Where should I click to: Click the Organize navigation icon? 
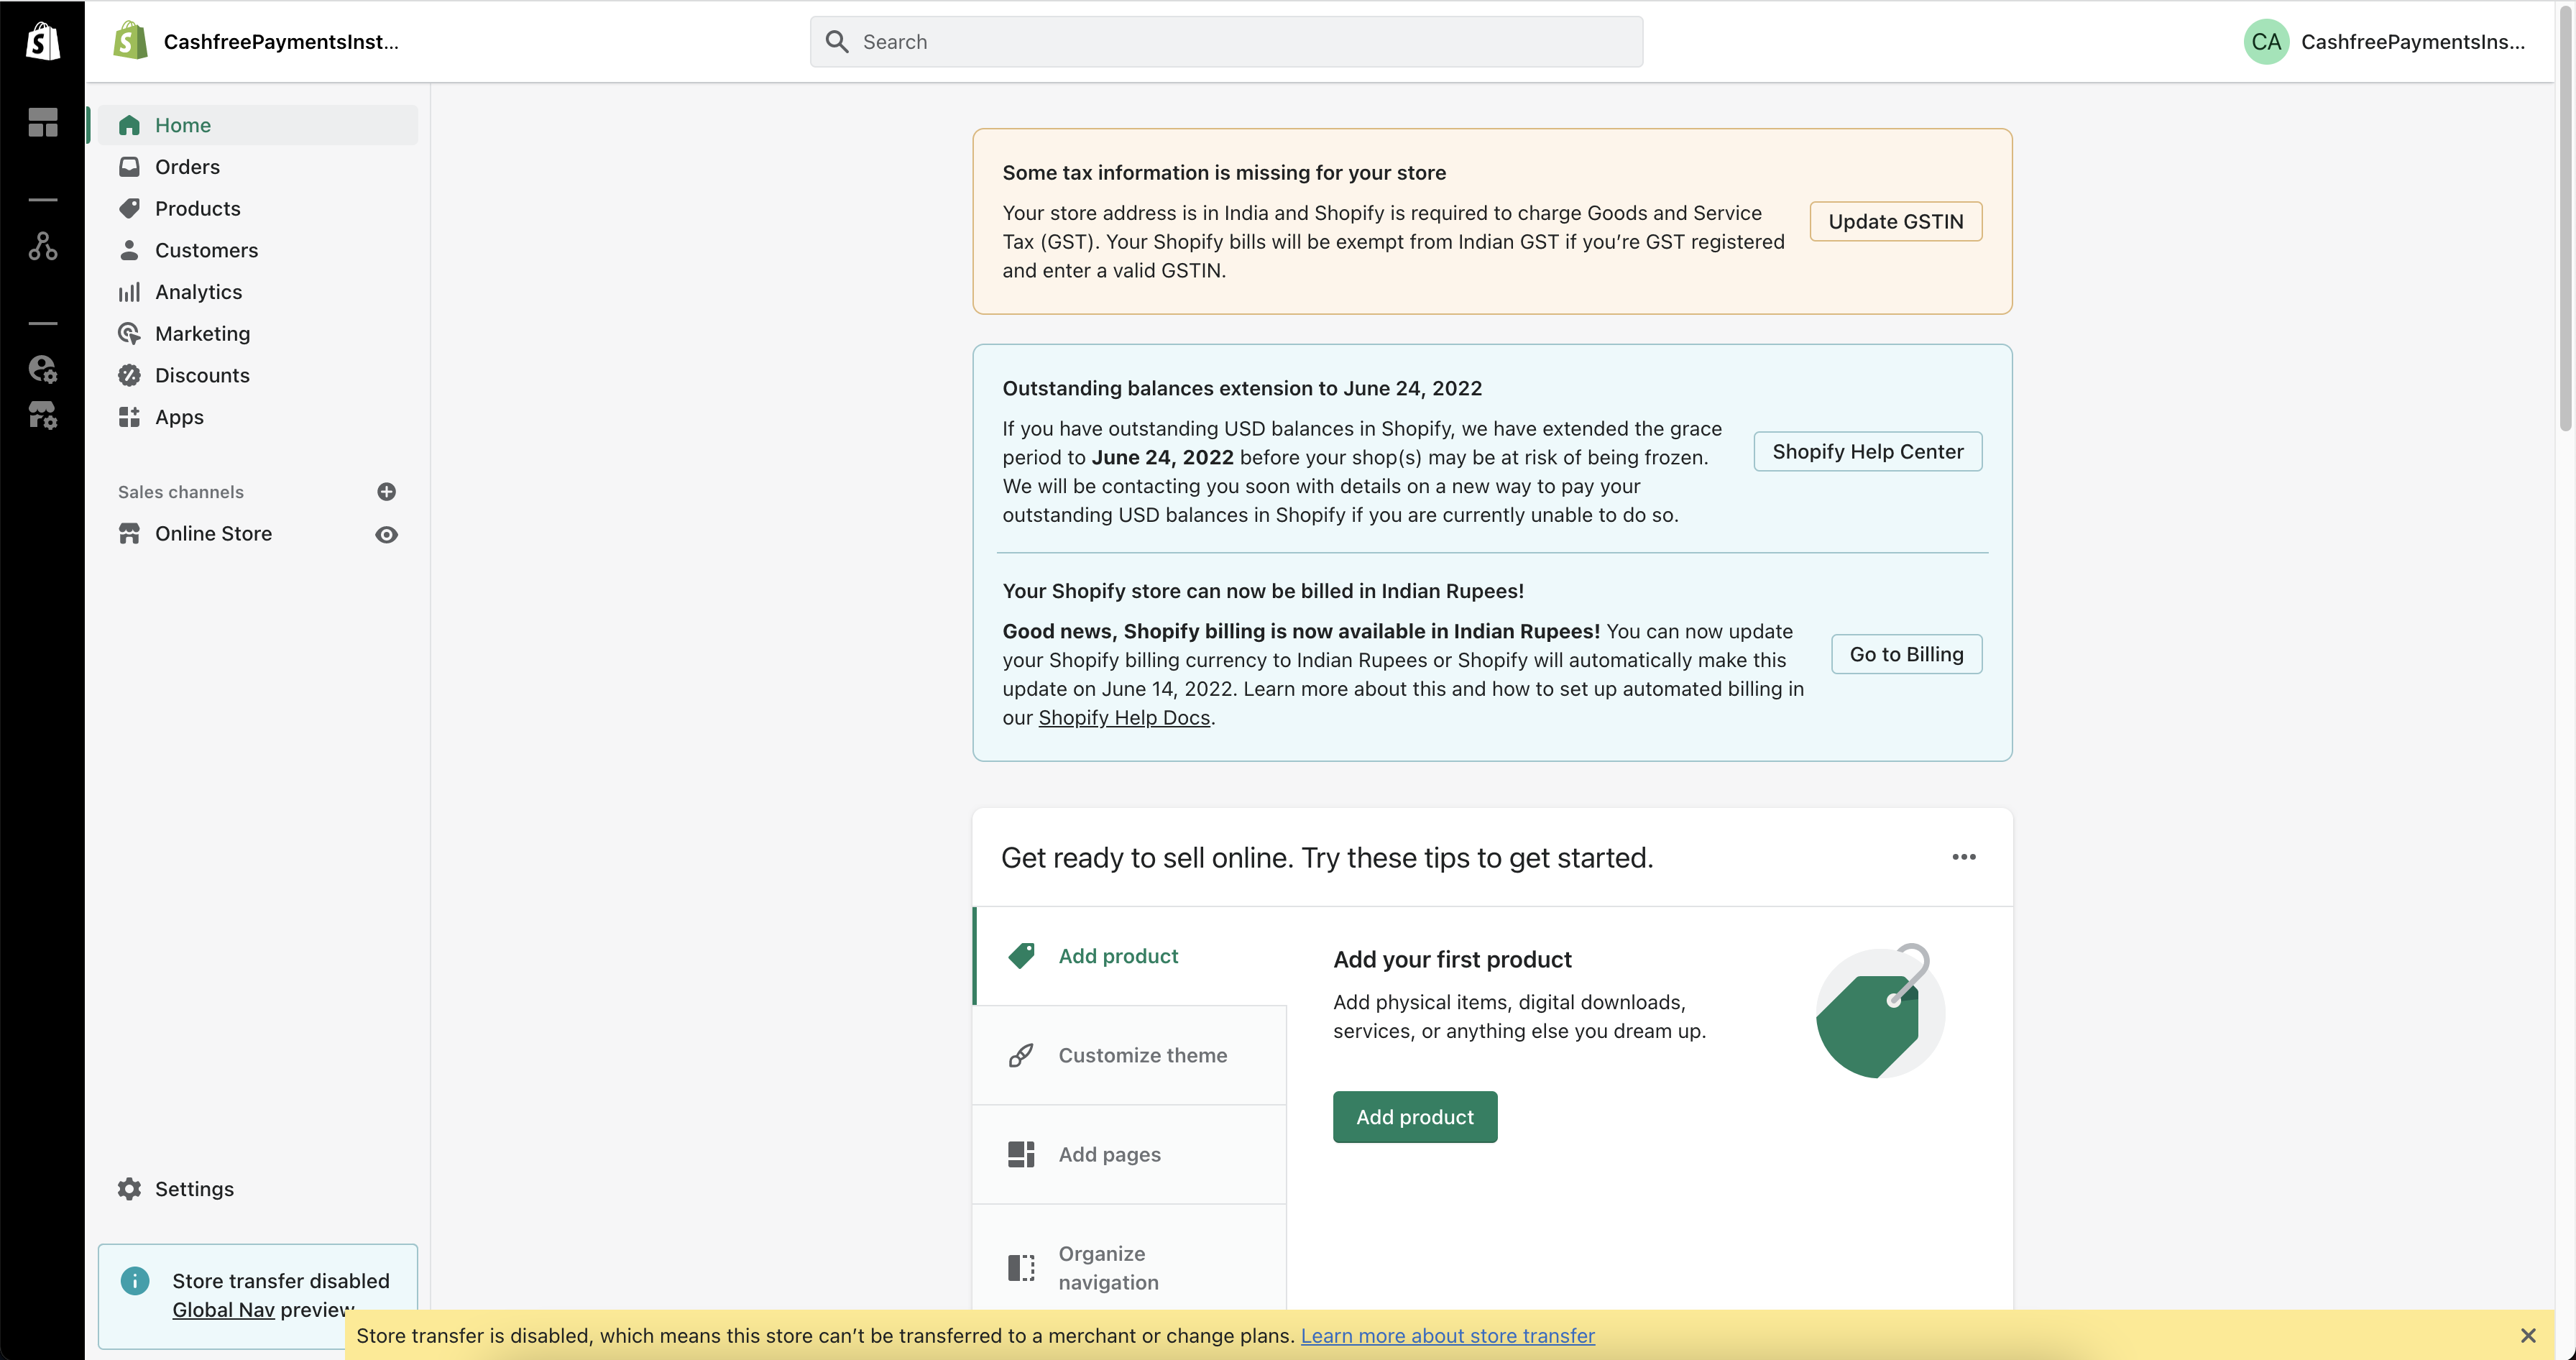click(x=1021, y=1268)
